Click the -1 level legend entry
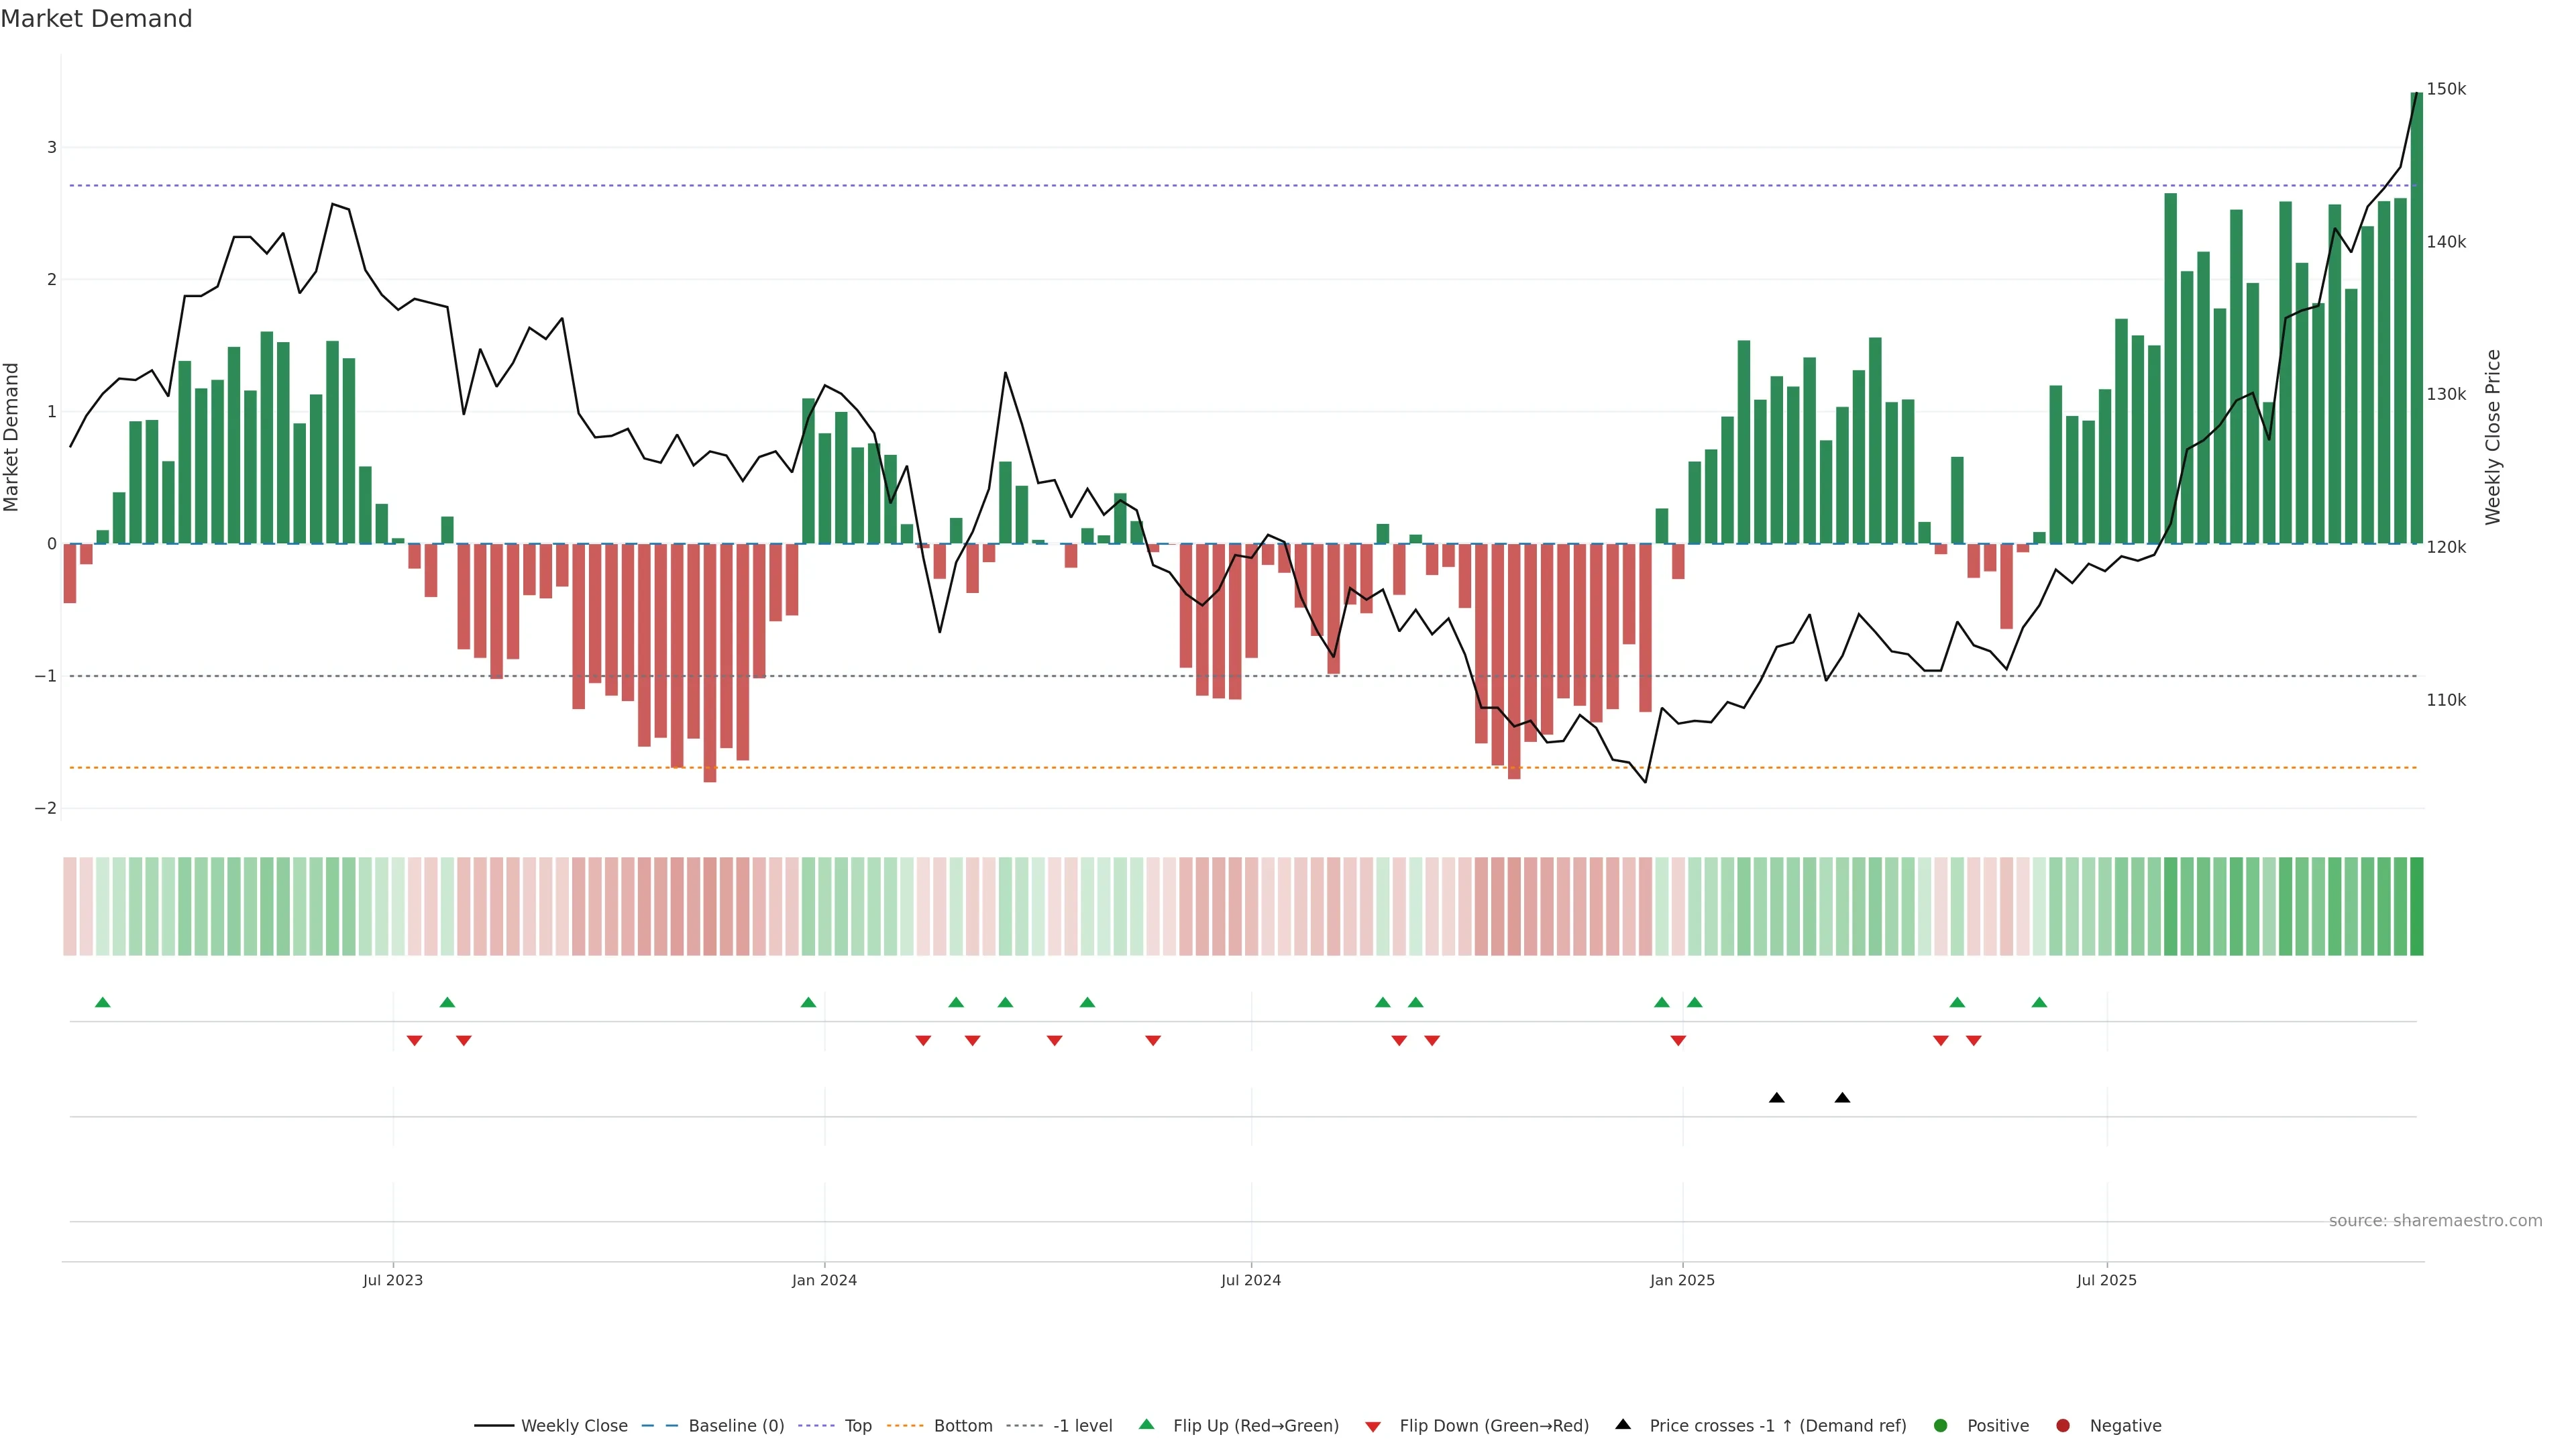Image resolution: width=2576 pixels, height=1449 pixels. click(1082, 1426)
